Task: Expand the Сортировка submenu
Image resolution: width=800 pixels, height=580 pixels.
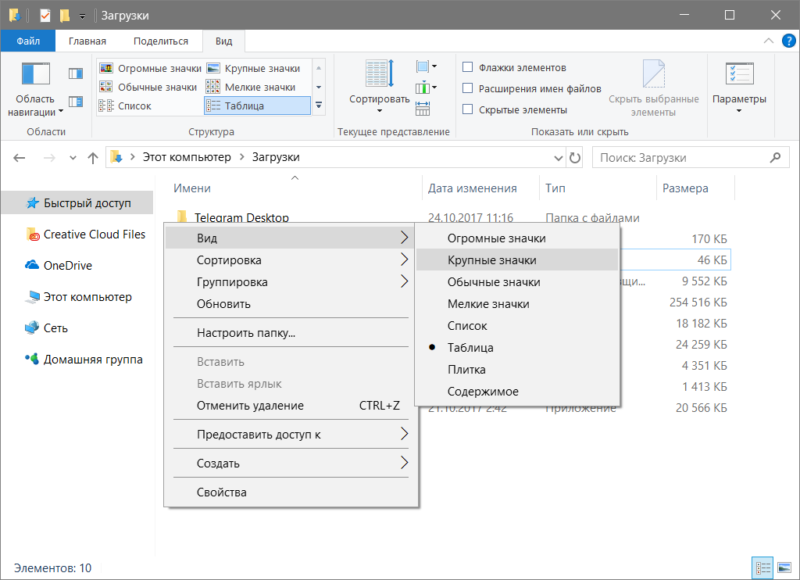Action: [290, 260]
